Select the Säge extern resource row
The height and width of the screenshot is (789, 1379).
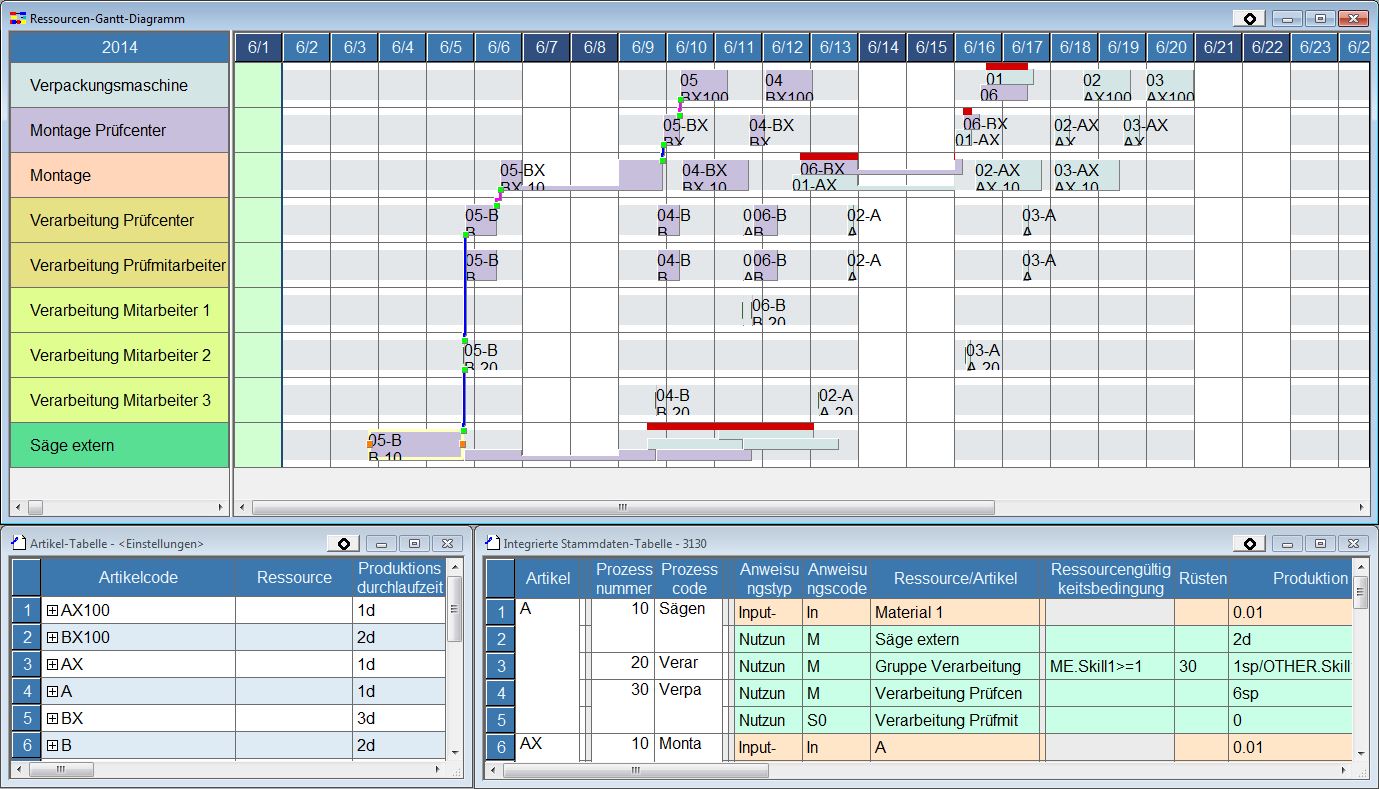[120, 445]
